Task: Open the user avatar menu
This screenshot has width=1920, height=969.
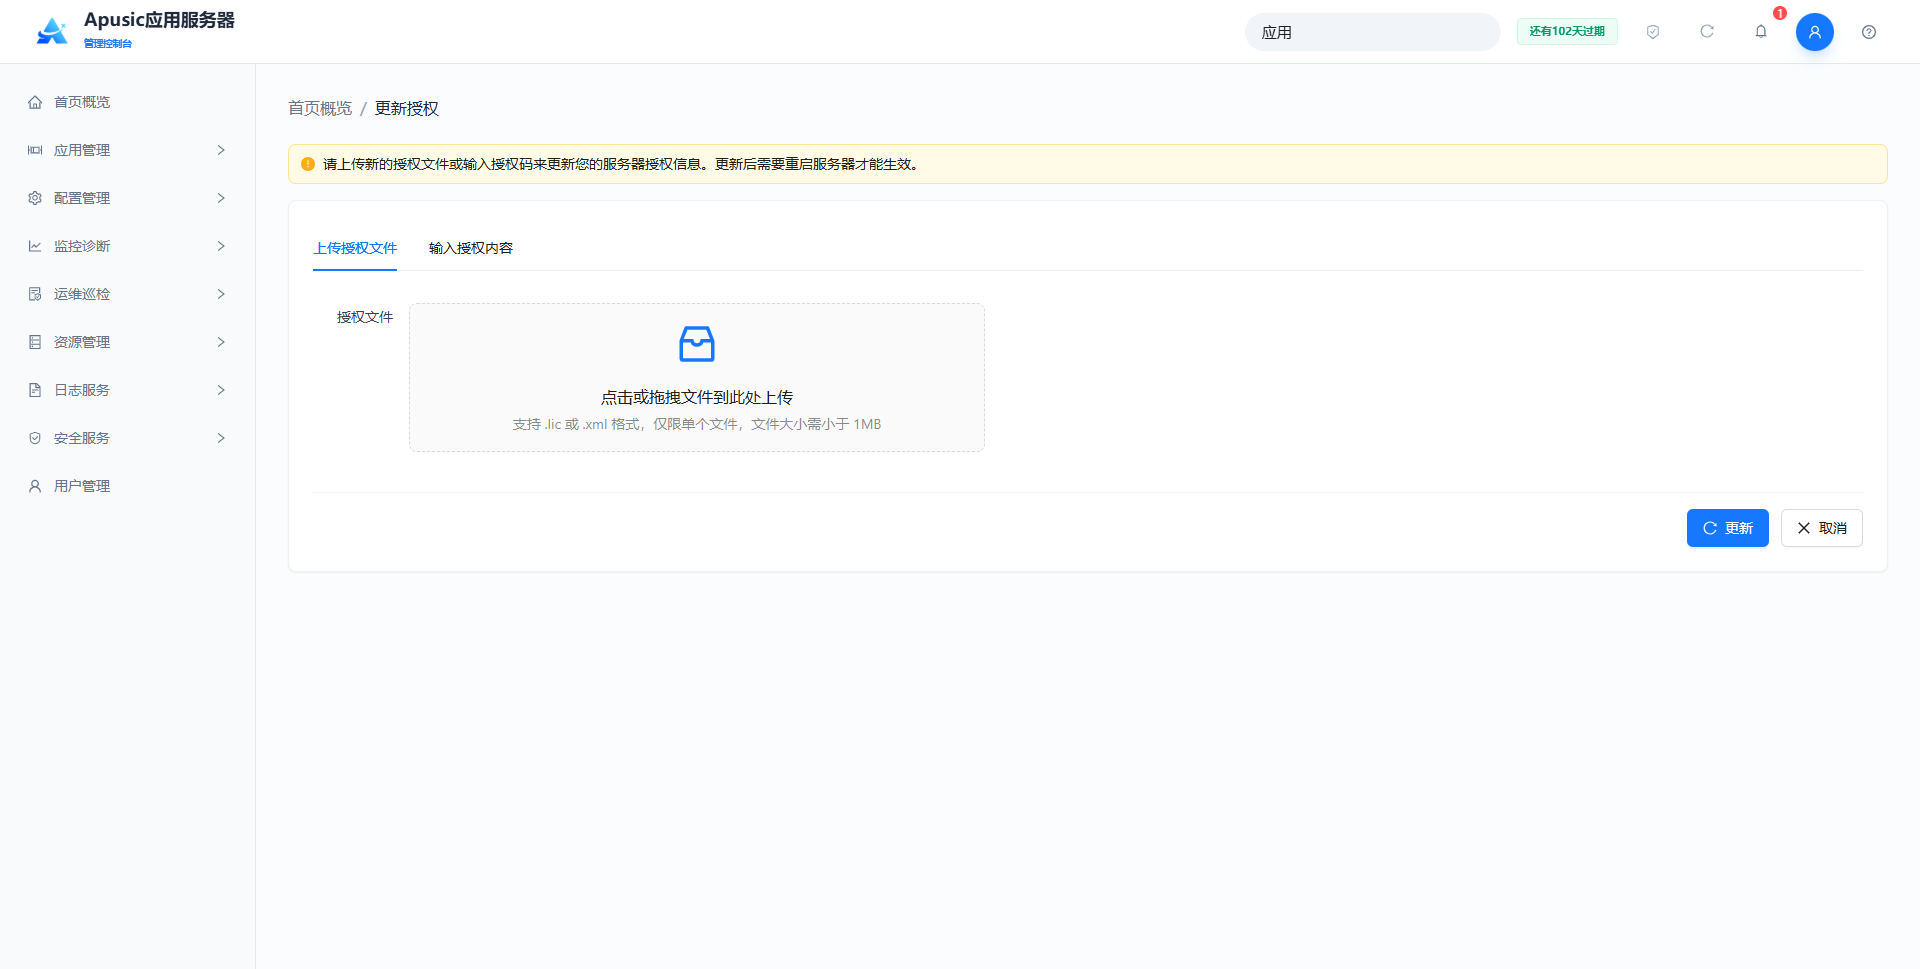Action: click(1815, 32)
